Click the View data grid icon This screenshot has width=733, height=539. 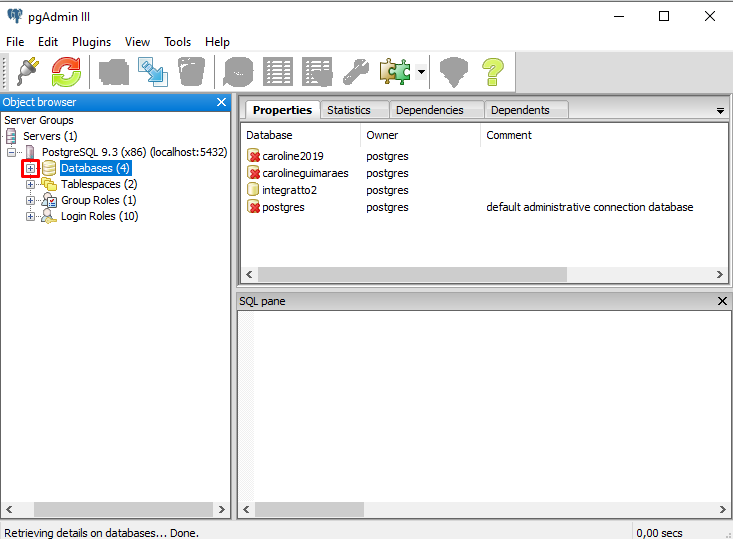click(278, 72)
